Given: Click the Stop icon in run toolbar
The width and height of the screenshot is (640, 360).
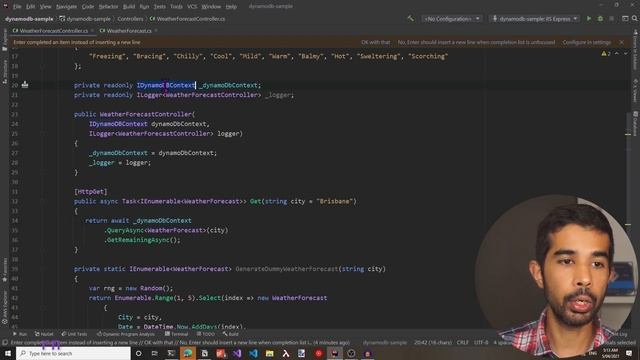Looking at the screenshot, I should coord(611,18).
